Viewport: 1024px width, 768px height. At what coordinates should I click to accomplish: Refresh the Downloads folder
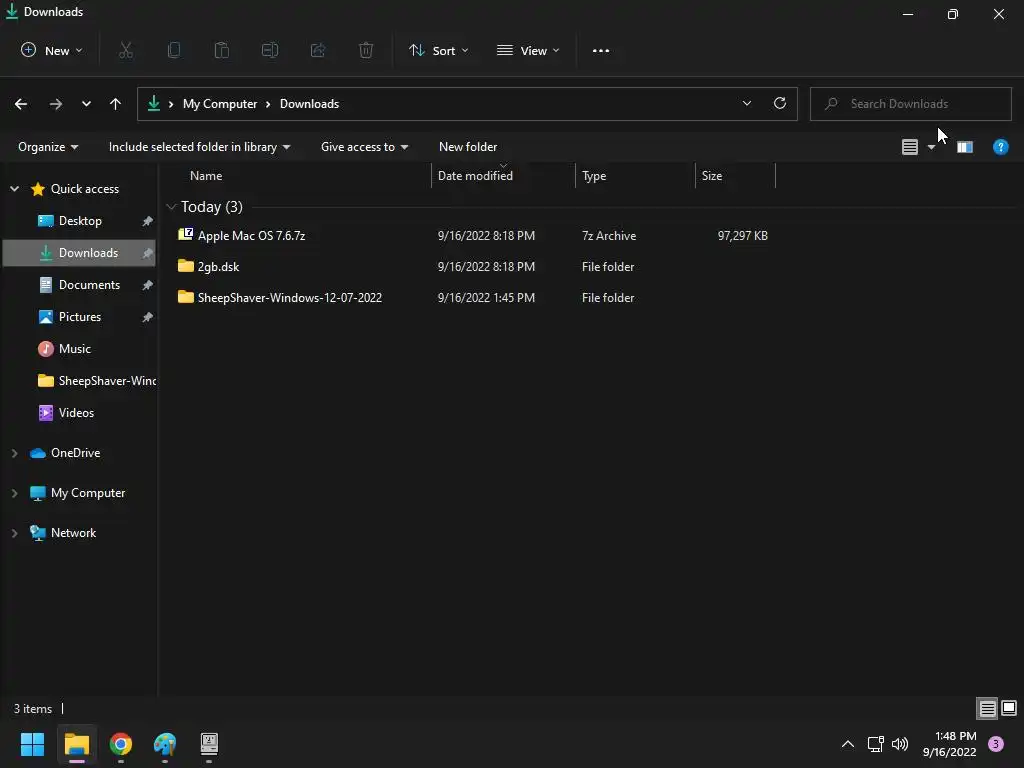pos(780,103)
